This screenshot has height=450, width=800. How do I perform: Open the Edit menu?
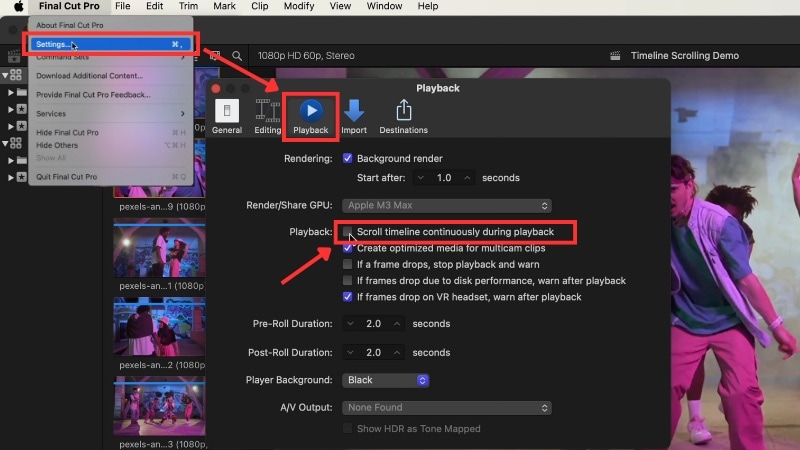[x=154, y=6]
